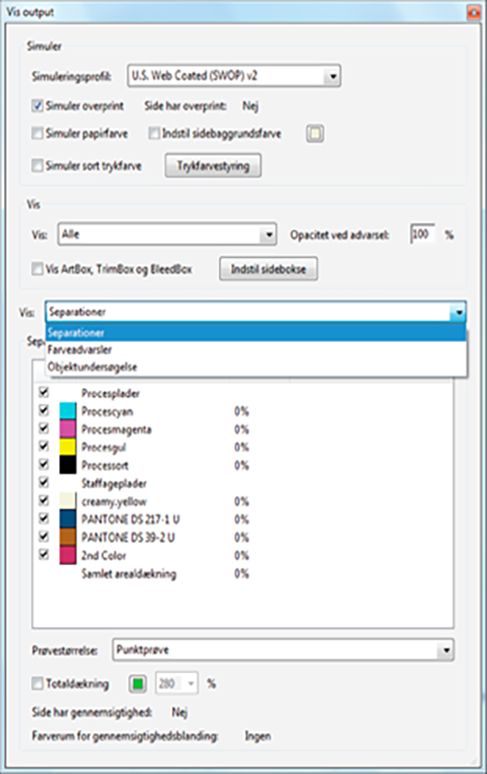
Task: Enable Simuler papirfarve checkbox
Action: [37, 133]
